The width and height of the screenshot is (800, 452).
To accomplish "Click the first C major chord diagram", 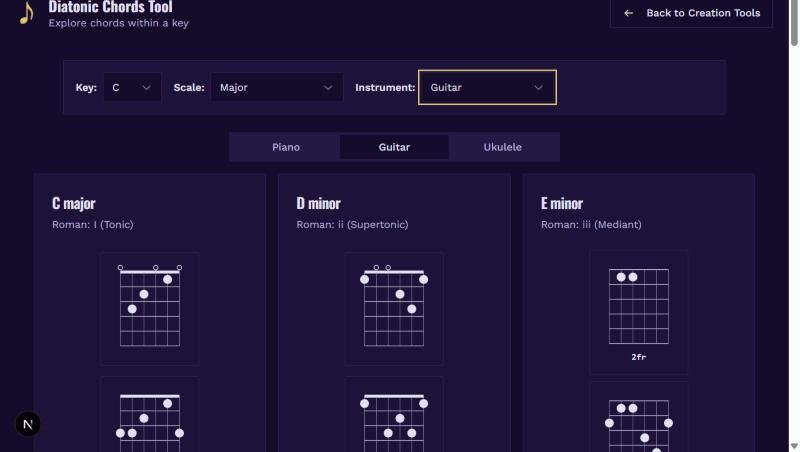I will [149, 308].
